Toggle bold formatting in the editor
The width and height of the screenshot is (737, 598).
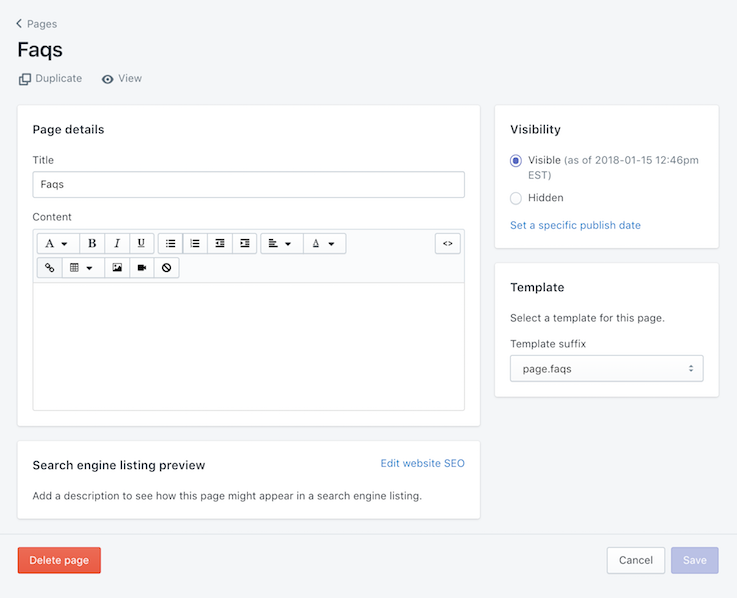point(92,243)
